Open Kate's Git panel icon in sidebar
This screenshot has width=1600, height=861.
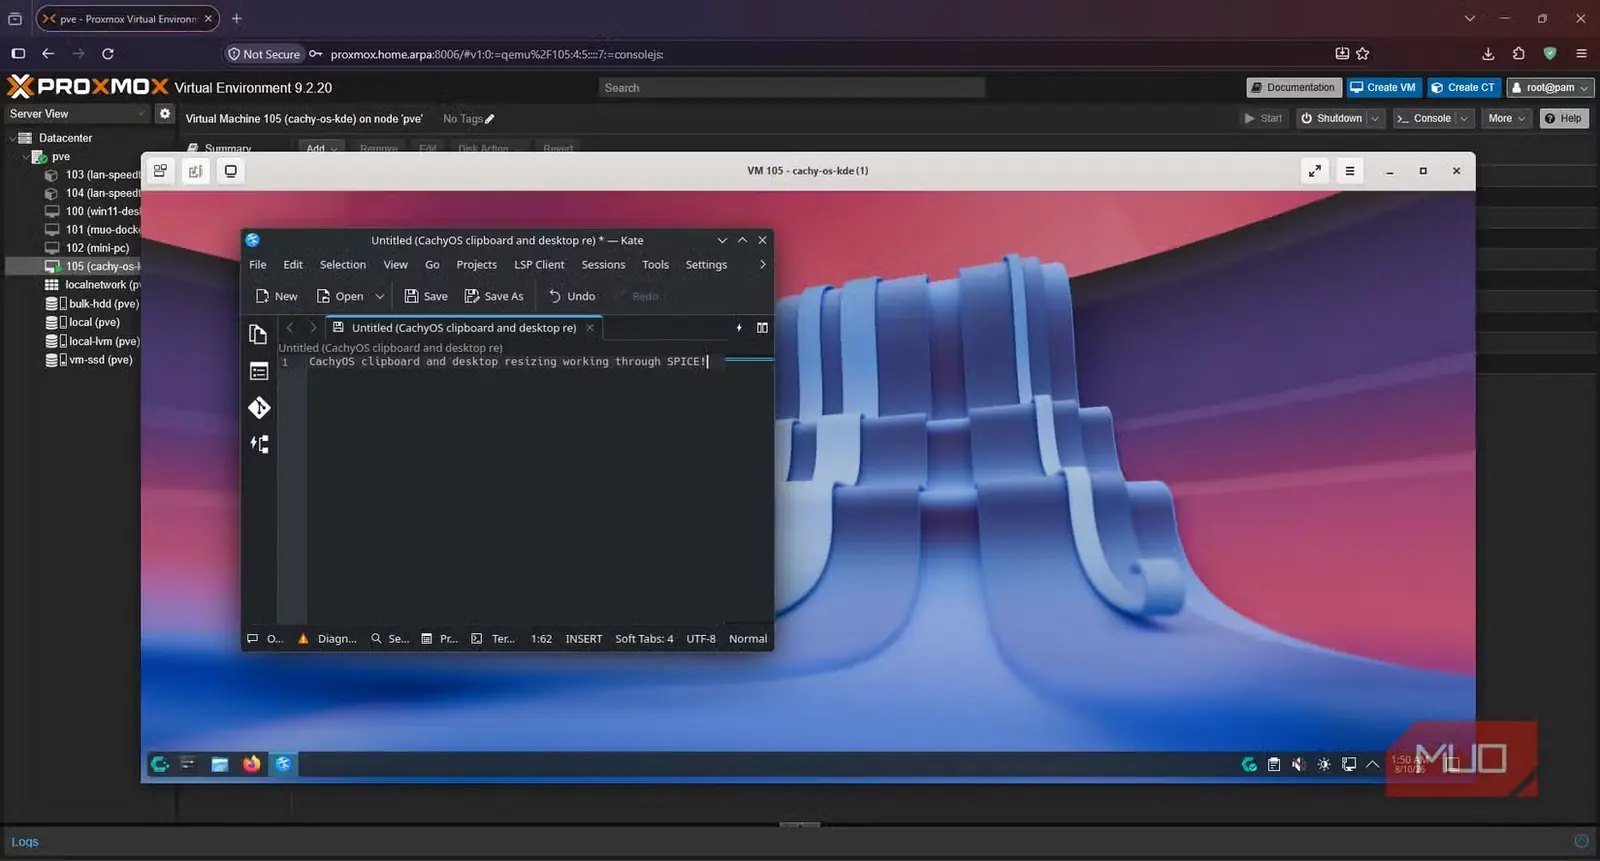(259, 408)
